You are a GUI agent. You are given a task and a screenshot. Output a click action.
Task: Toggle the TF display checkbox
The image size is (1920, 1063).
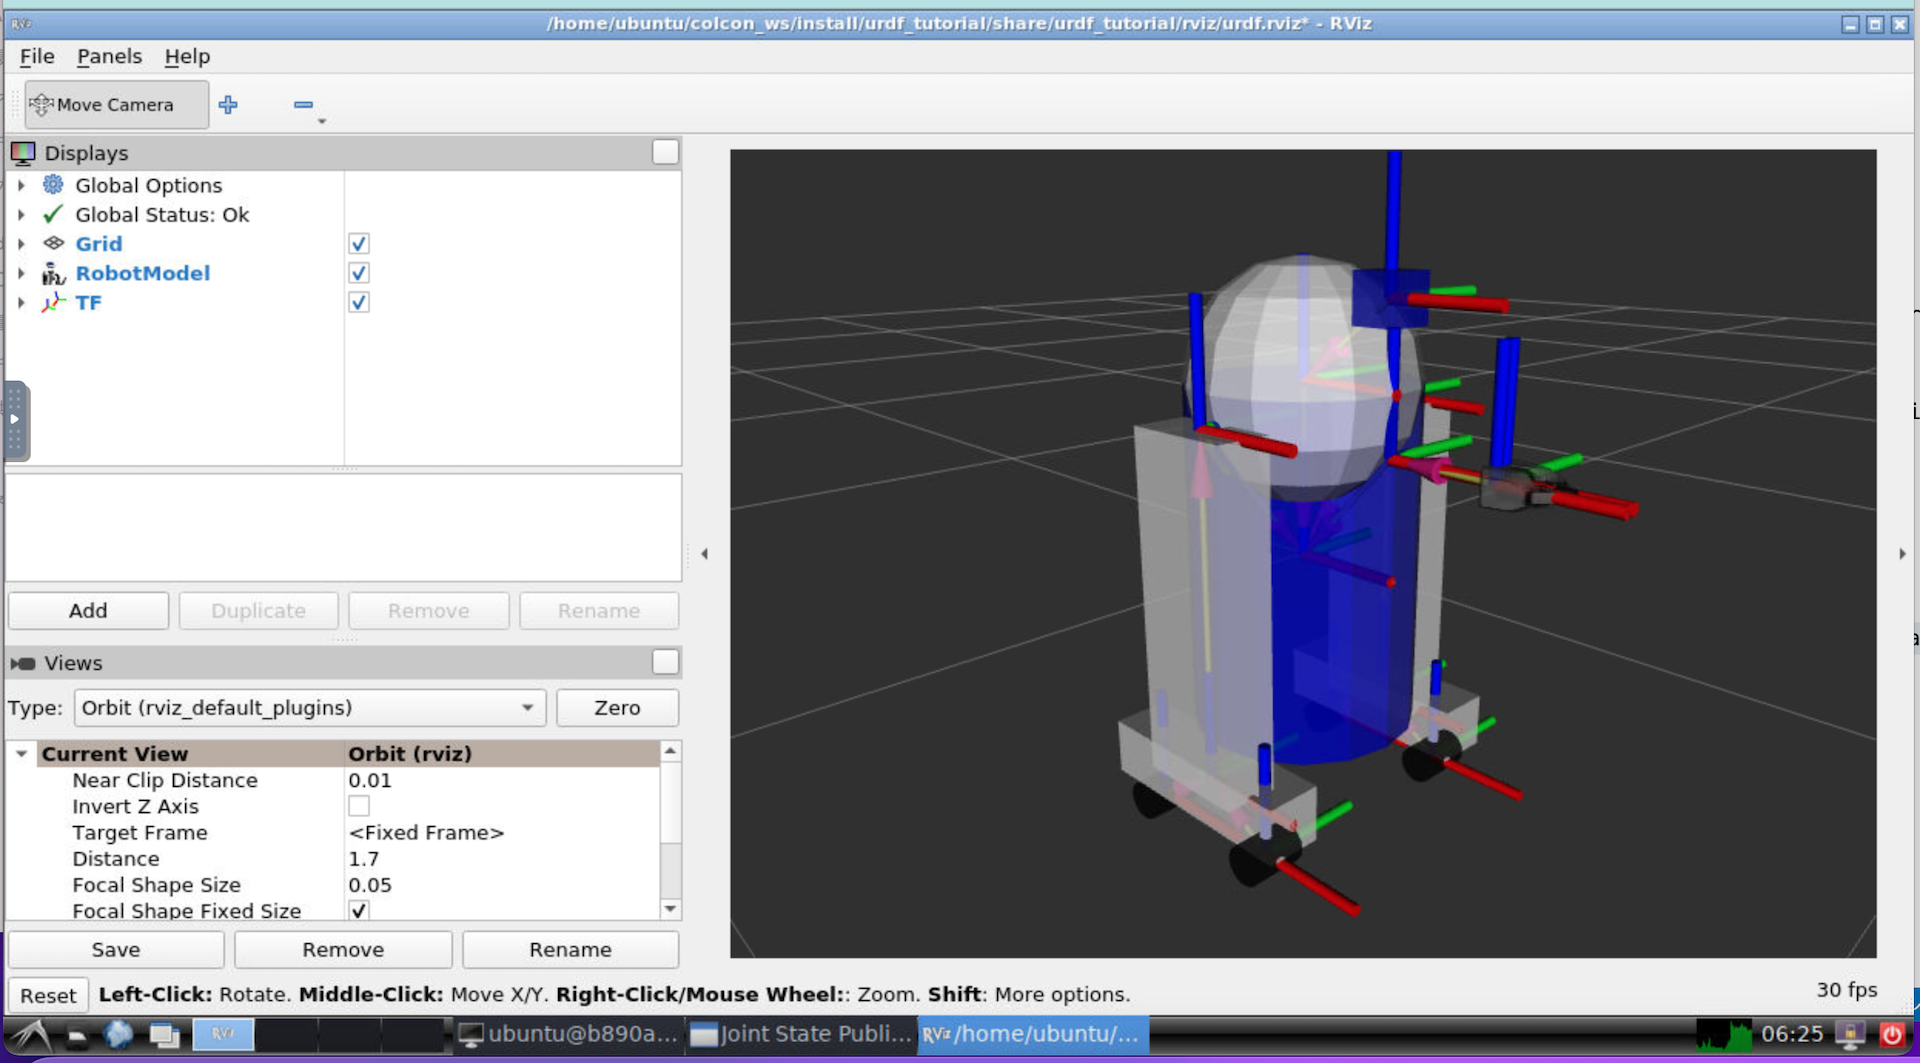pos(359,302)
